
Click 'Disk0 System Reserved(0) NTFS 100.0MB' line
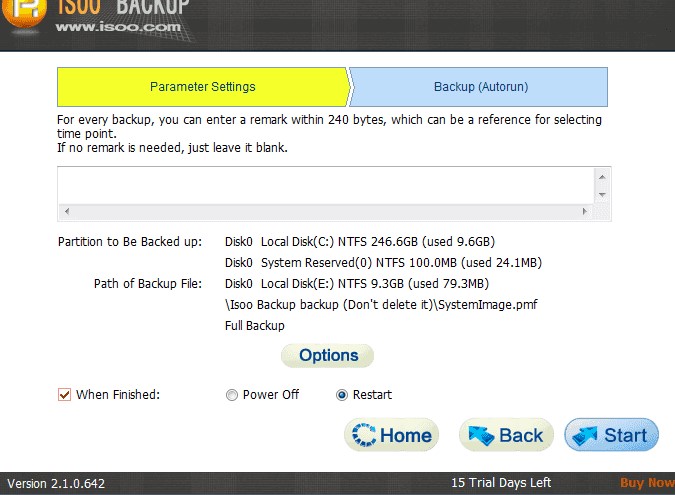383,263
